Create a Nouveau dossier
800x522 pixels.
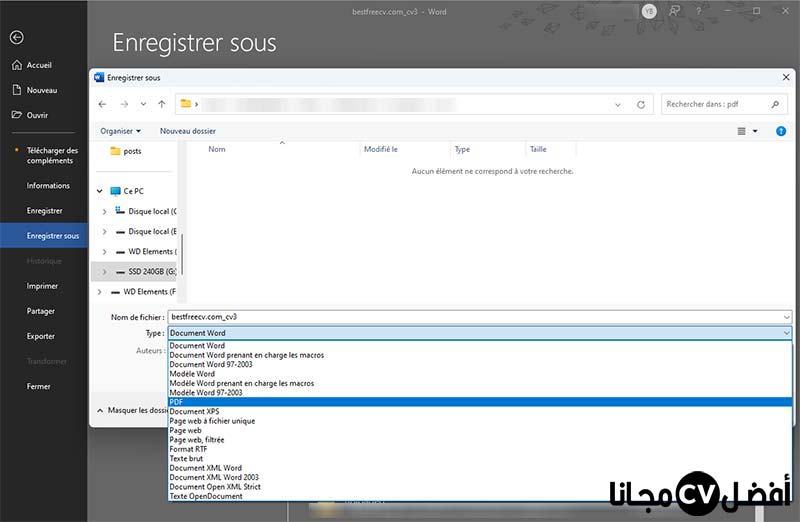pyautogui.click(x=188, y=131)
